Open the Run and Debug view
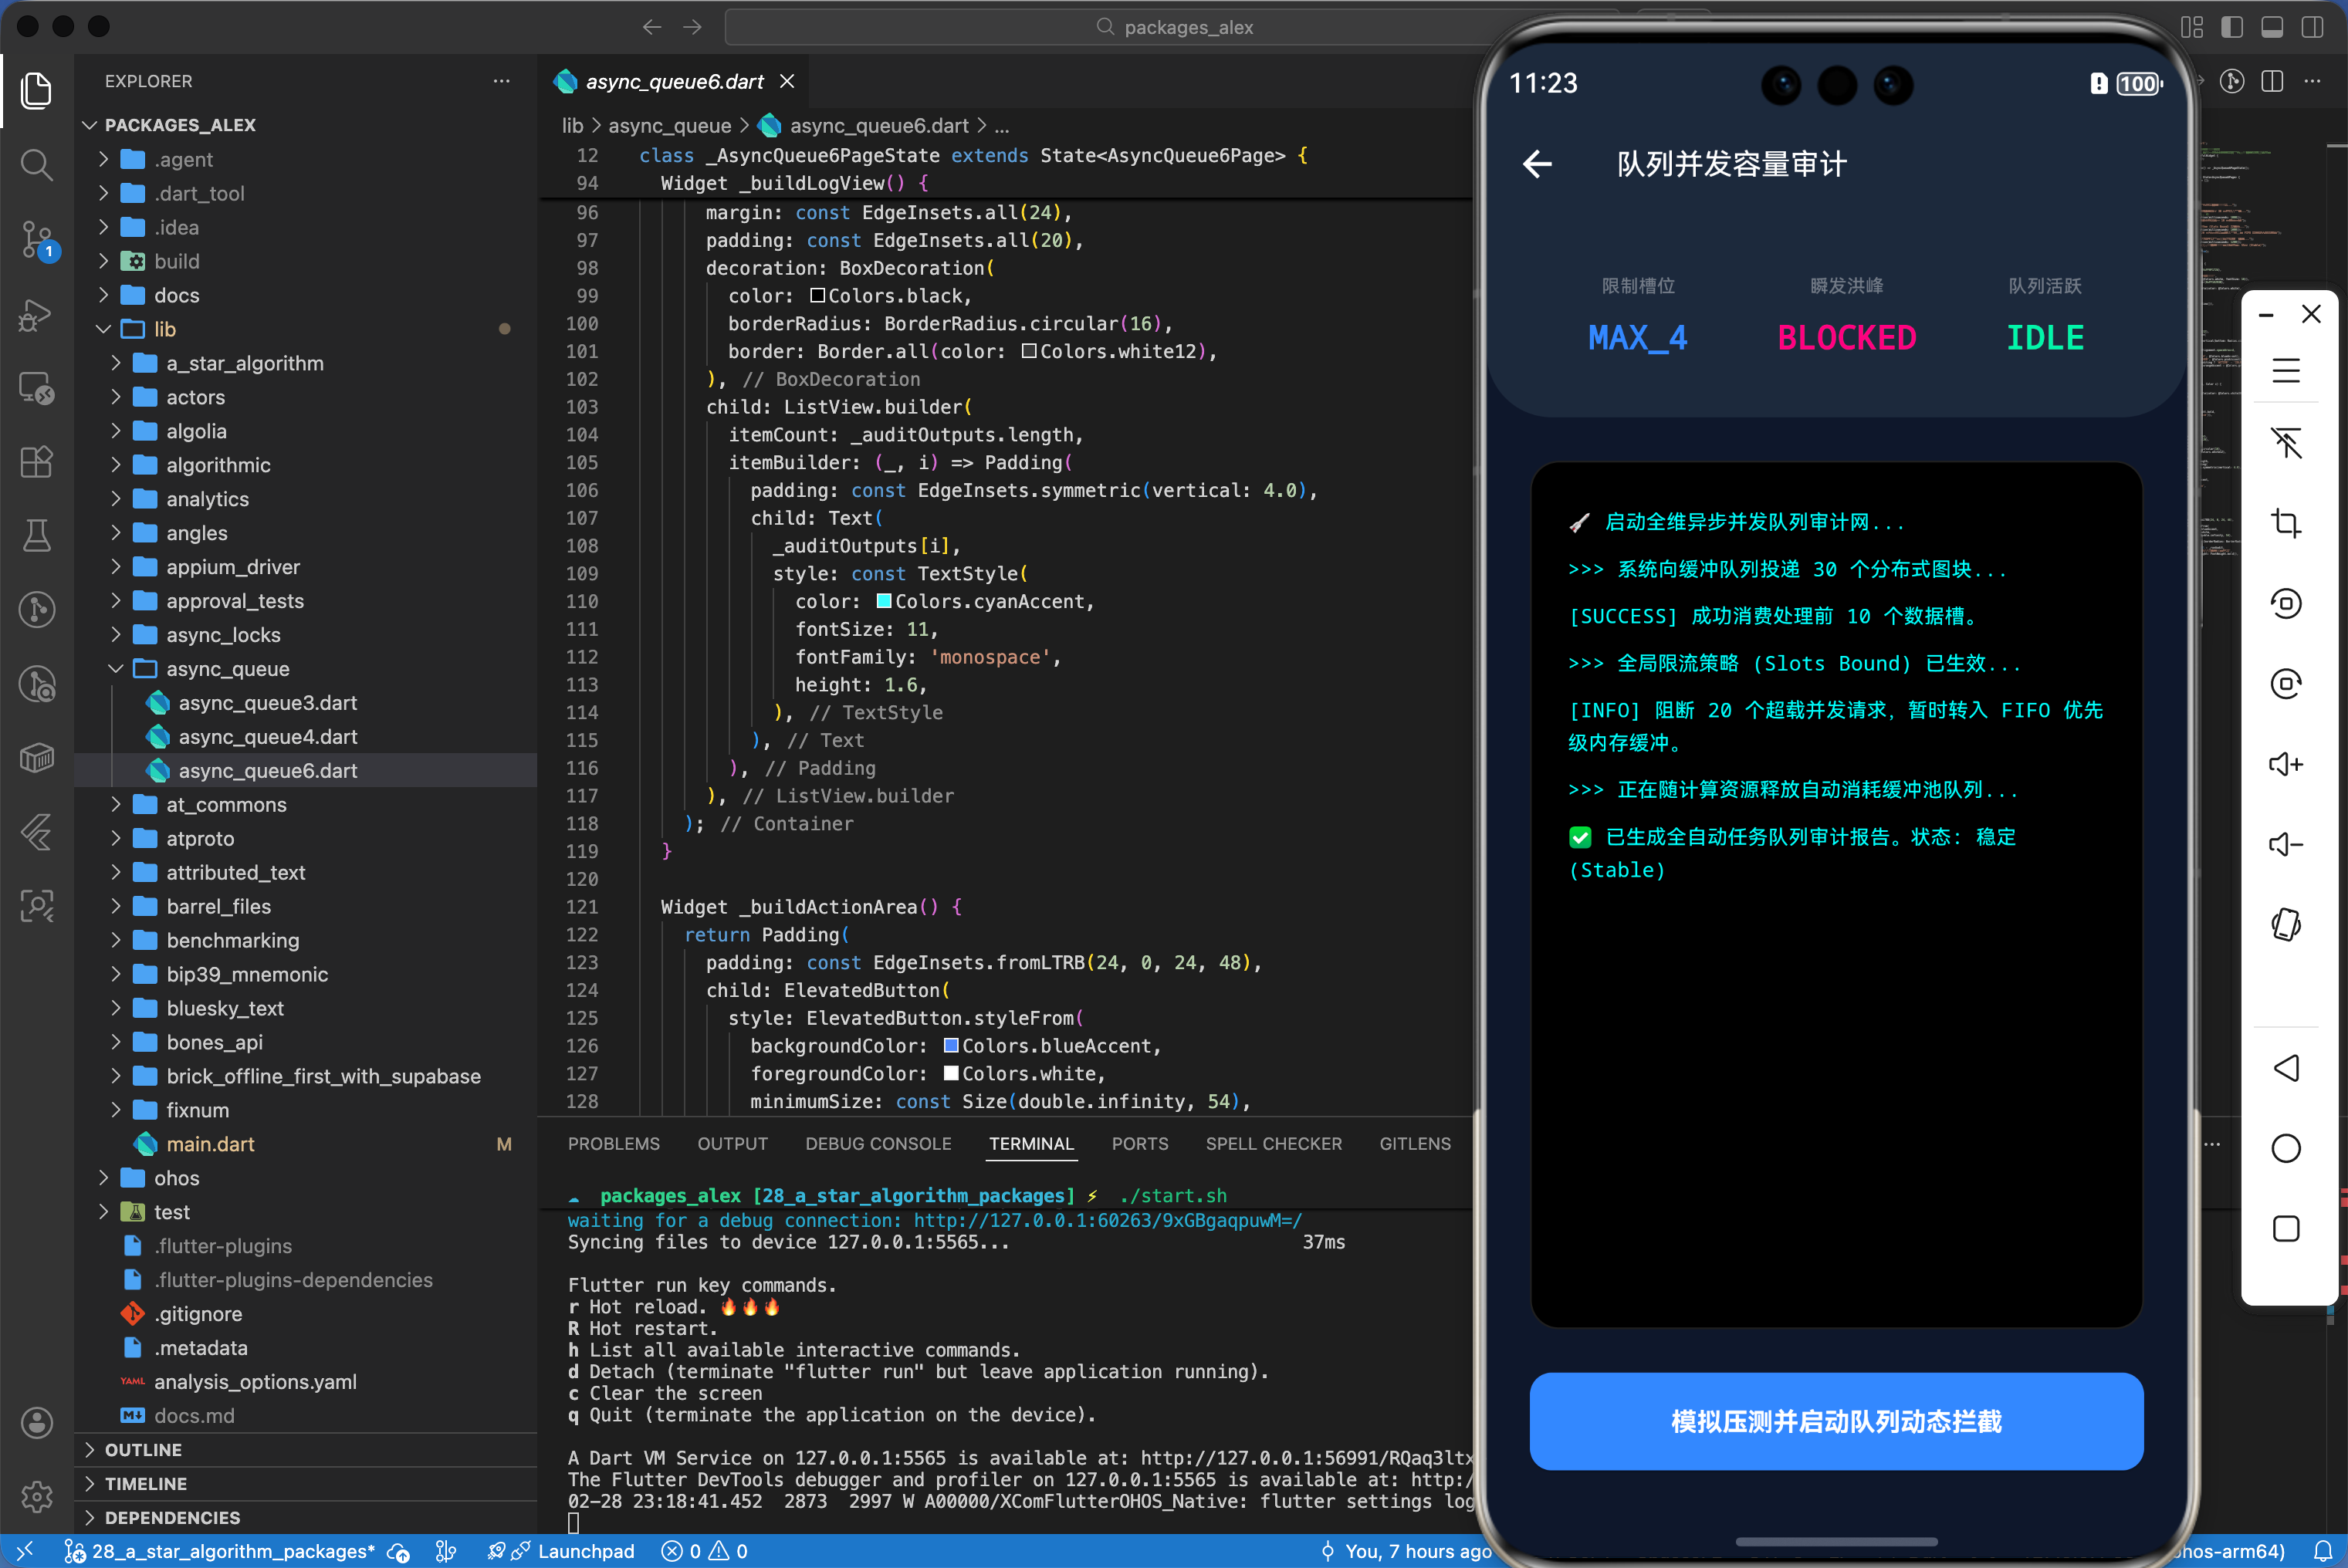2348x1568 pixels. tap(37, 315)
